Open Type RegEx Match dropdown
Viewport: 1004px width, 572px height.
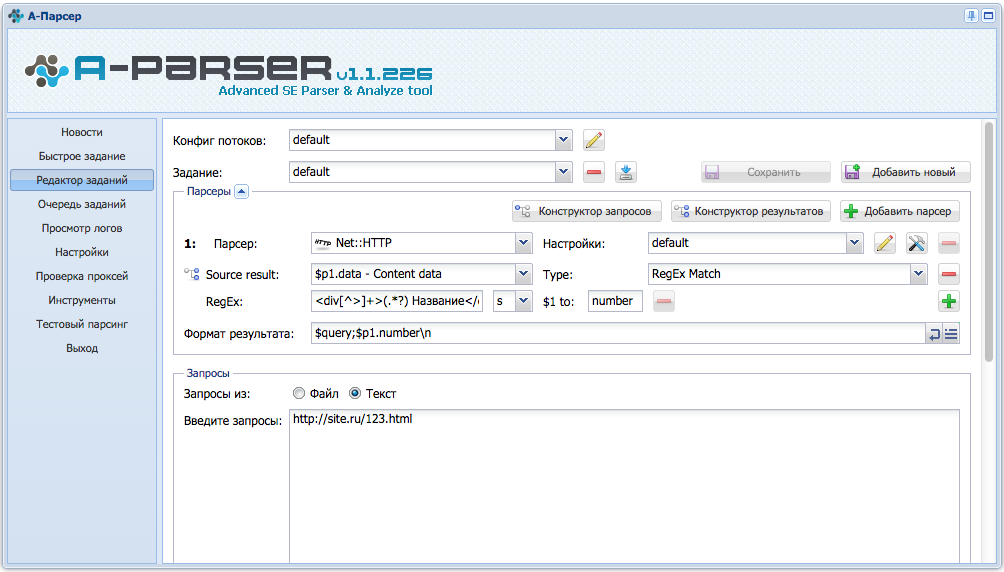tap(918, 274)
